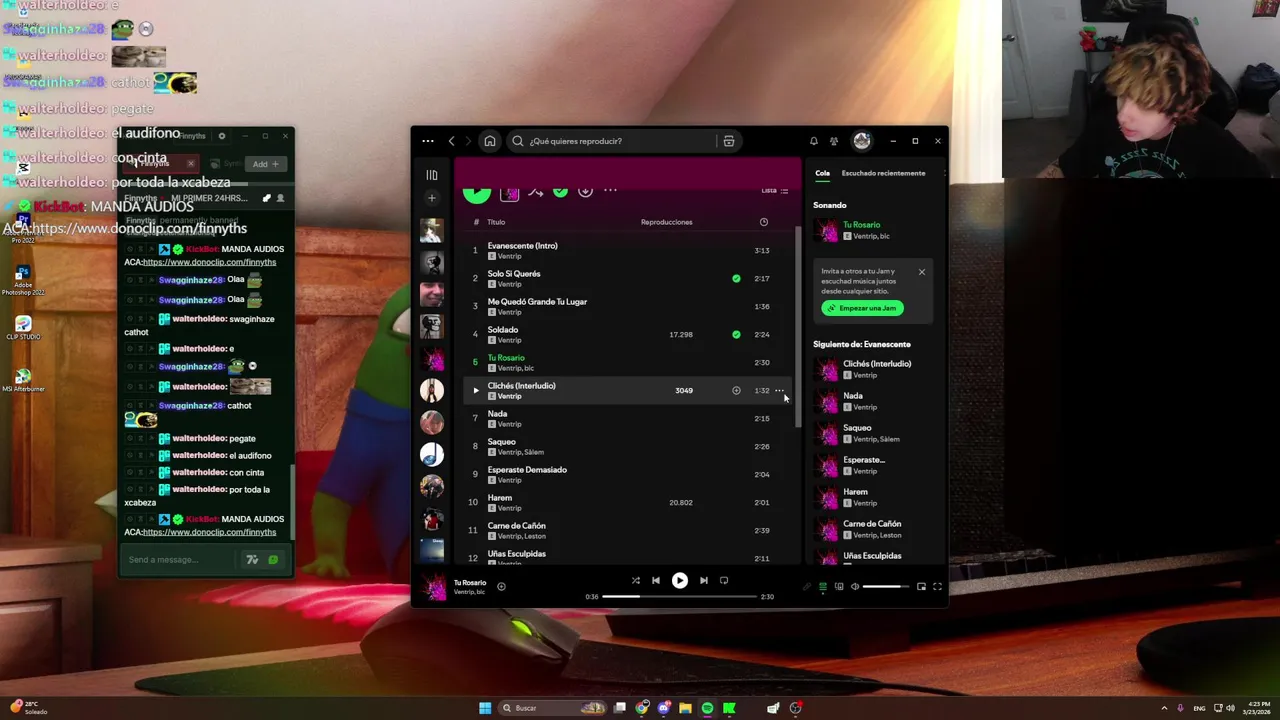Open friend activity icon
The height and width of the screenshot is (720, 1280).
[834, 141]
